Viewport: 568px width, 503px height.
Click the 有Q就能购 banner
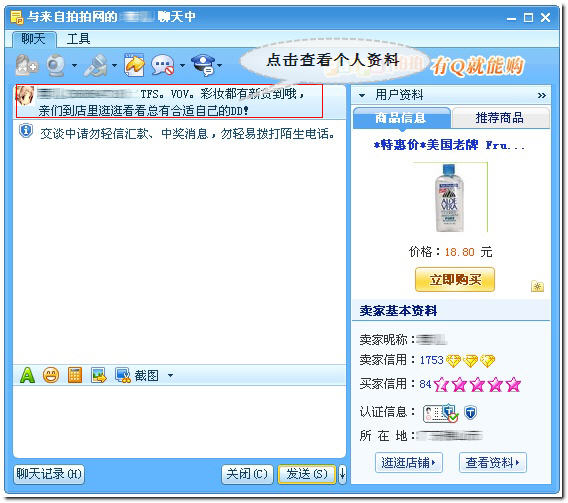pos(477,66)
